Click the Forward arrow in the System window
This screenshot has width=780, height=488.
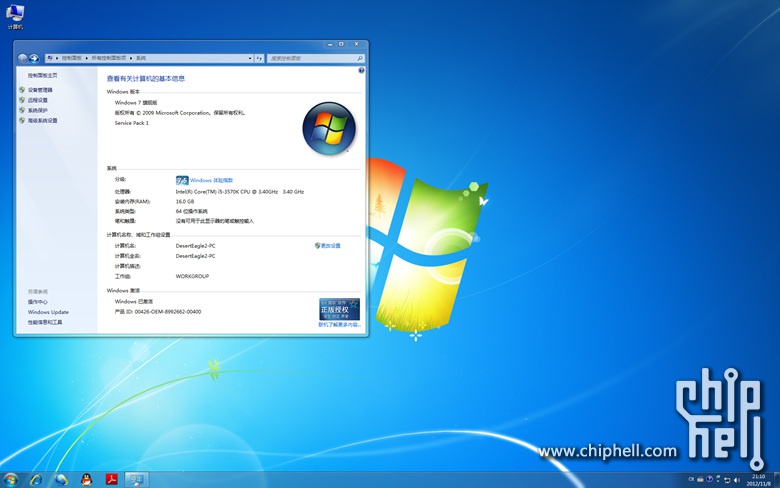[34, 58]
